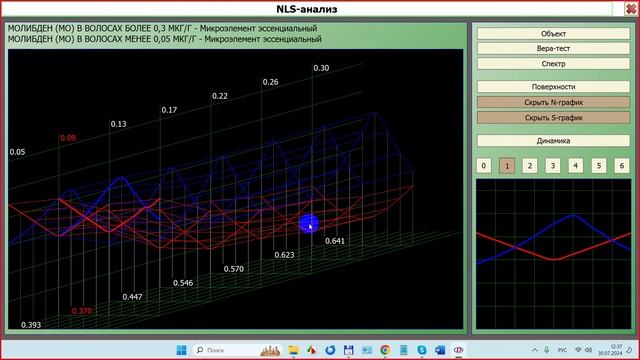Click the microphone tray icon
The width and height of the screenshot is (640, 360).
[547, 350]
